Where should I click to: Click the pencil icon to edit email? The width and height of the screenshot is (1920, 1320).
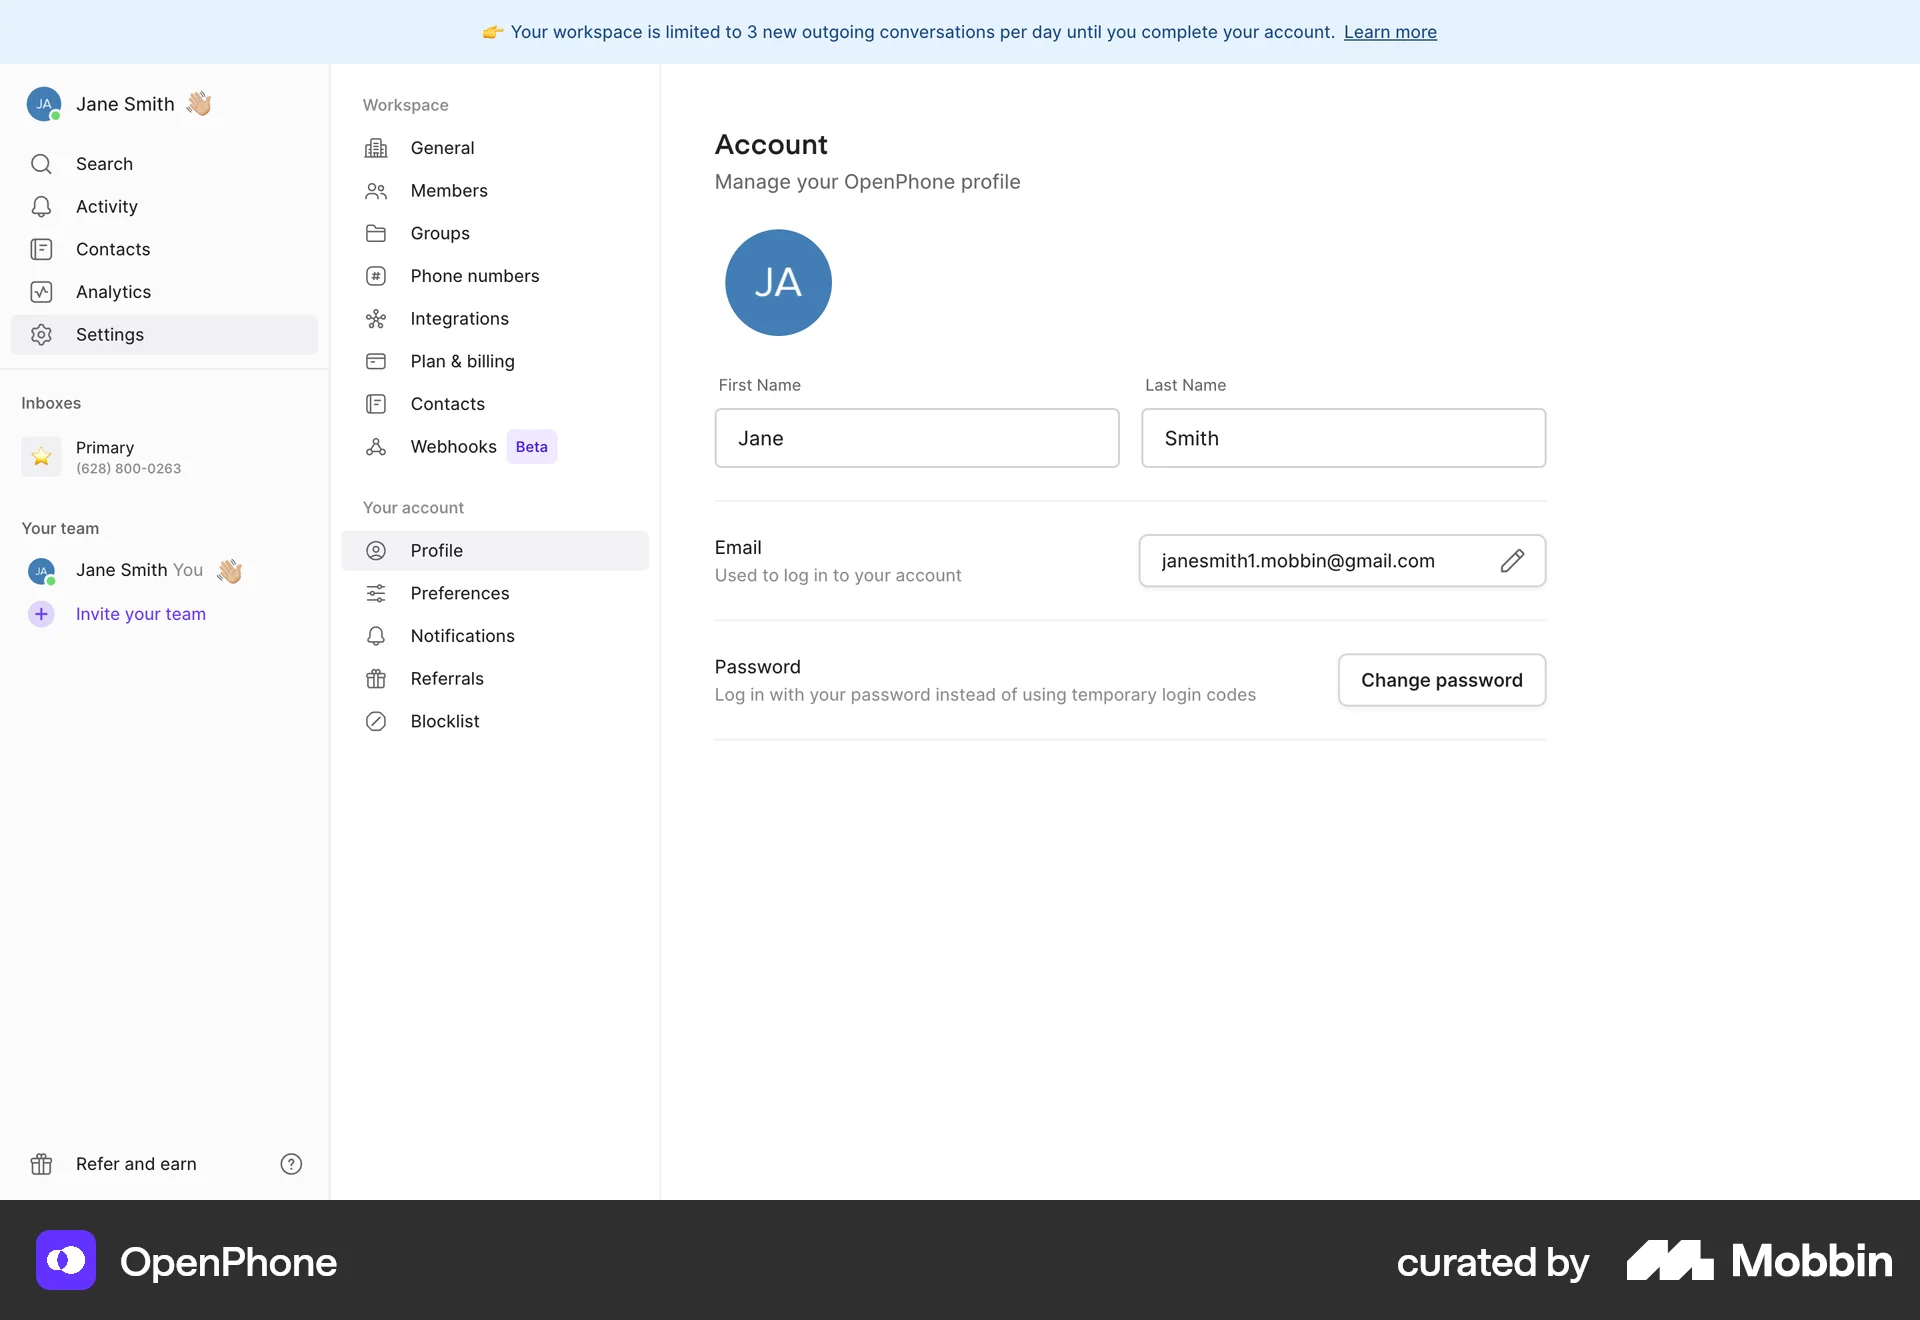coord(1512,561)
